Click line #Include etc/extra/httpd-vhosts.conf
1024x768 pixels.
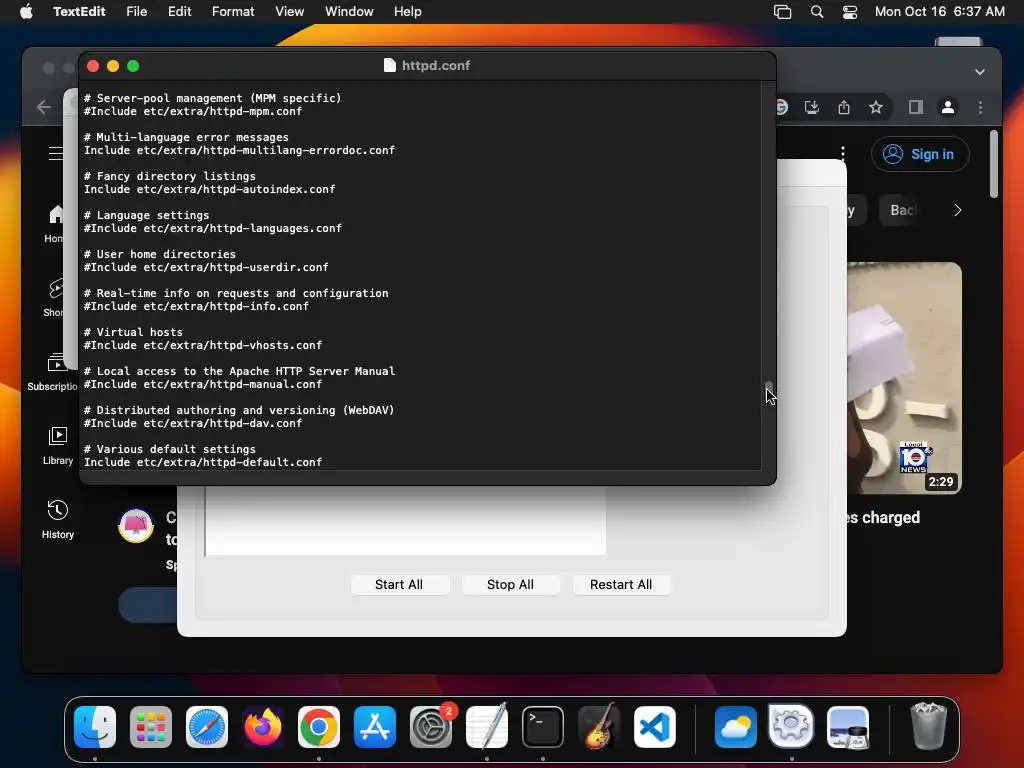click(x=202, y=345)
